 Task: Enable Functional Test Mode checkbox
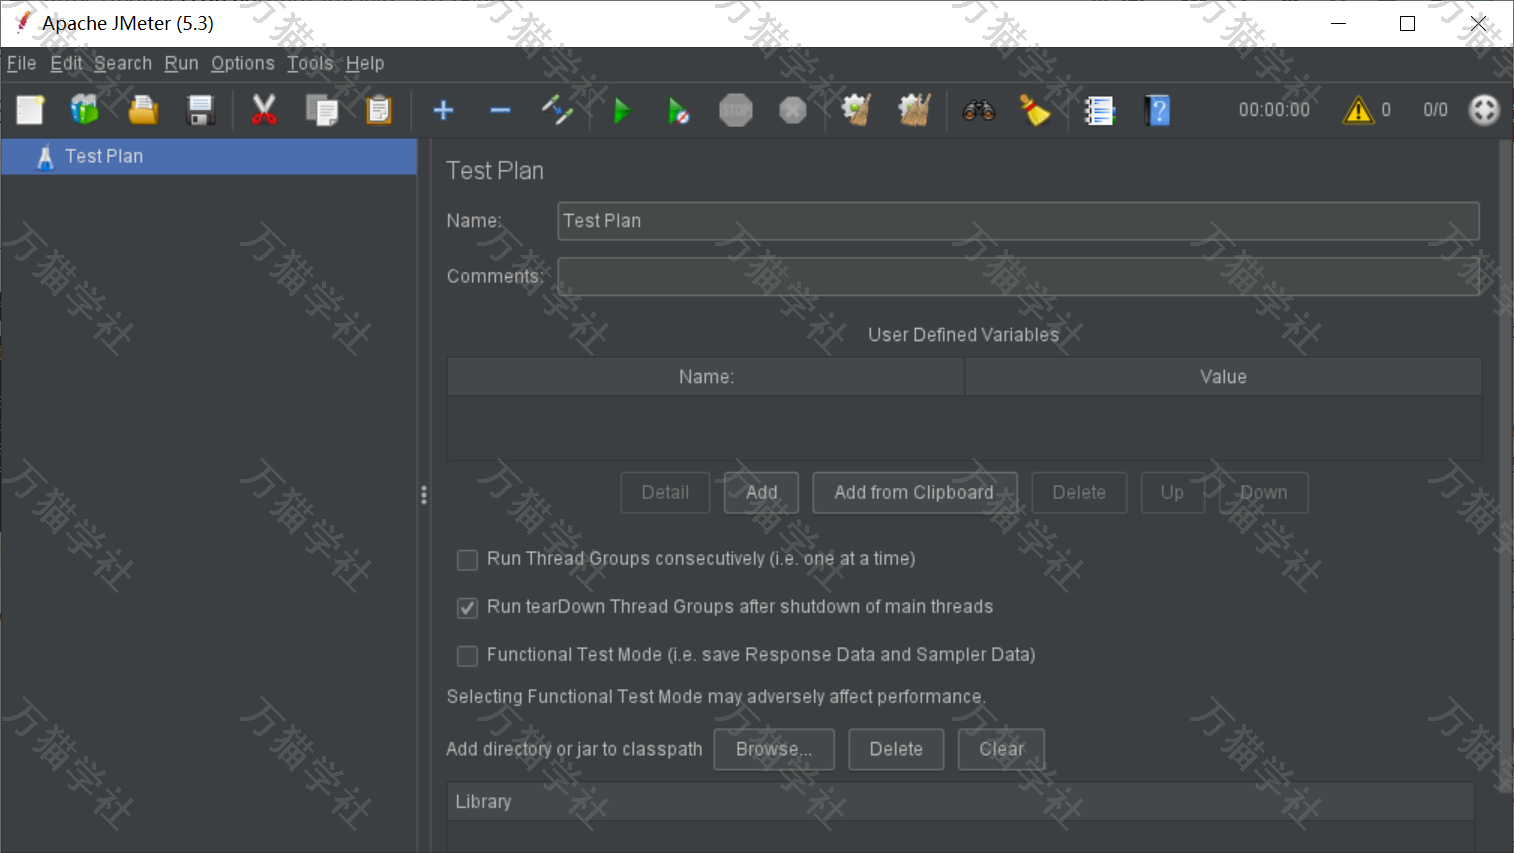(467, 655)
